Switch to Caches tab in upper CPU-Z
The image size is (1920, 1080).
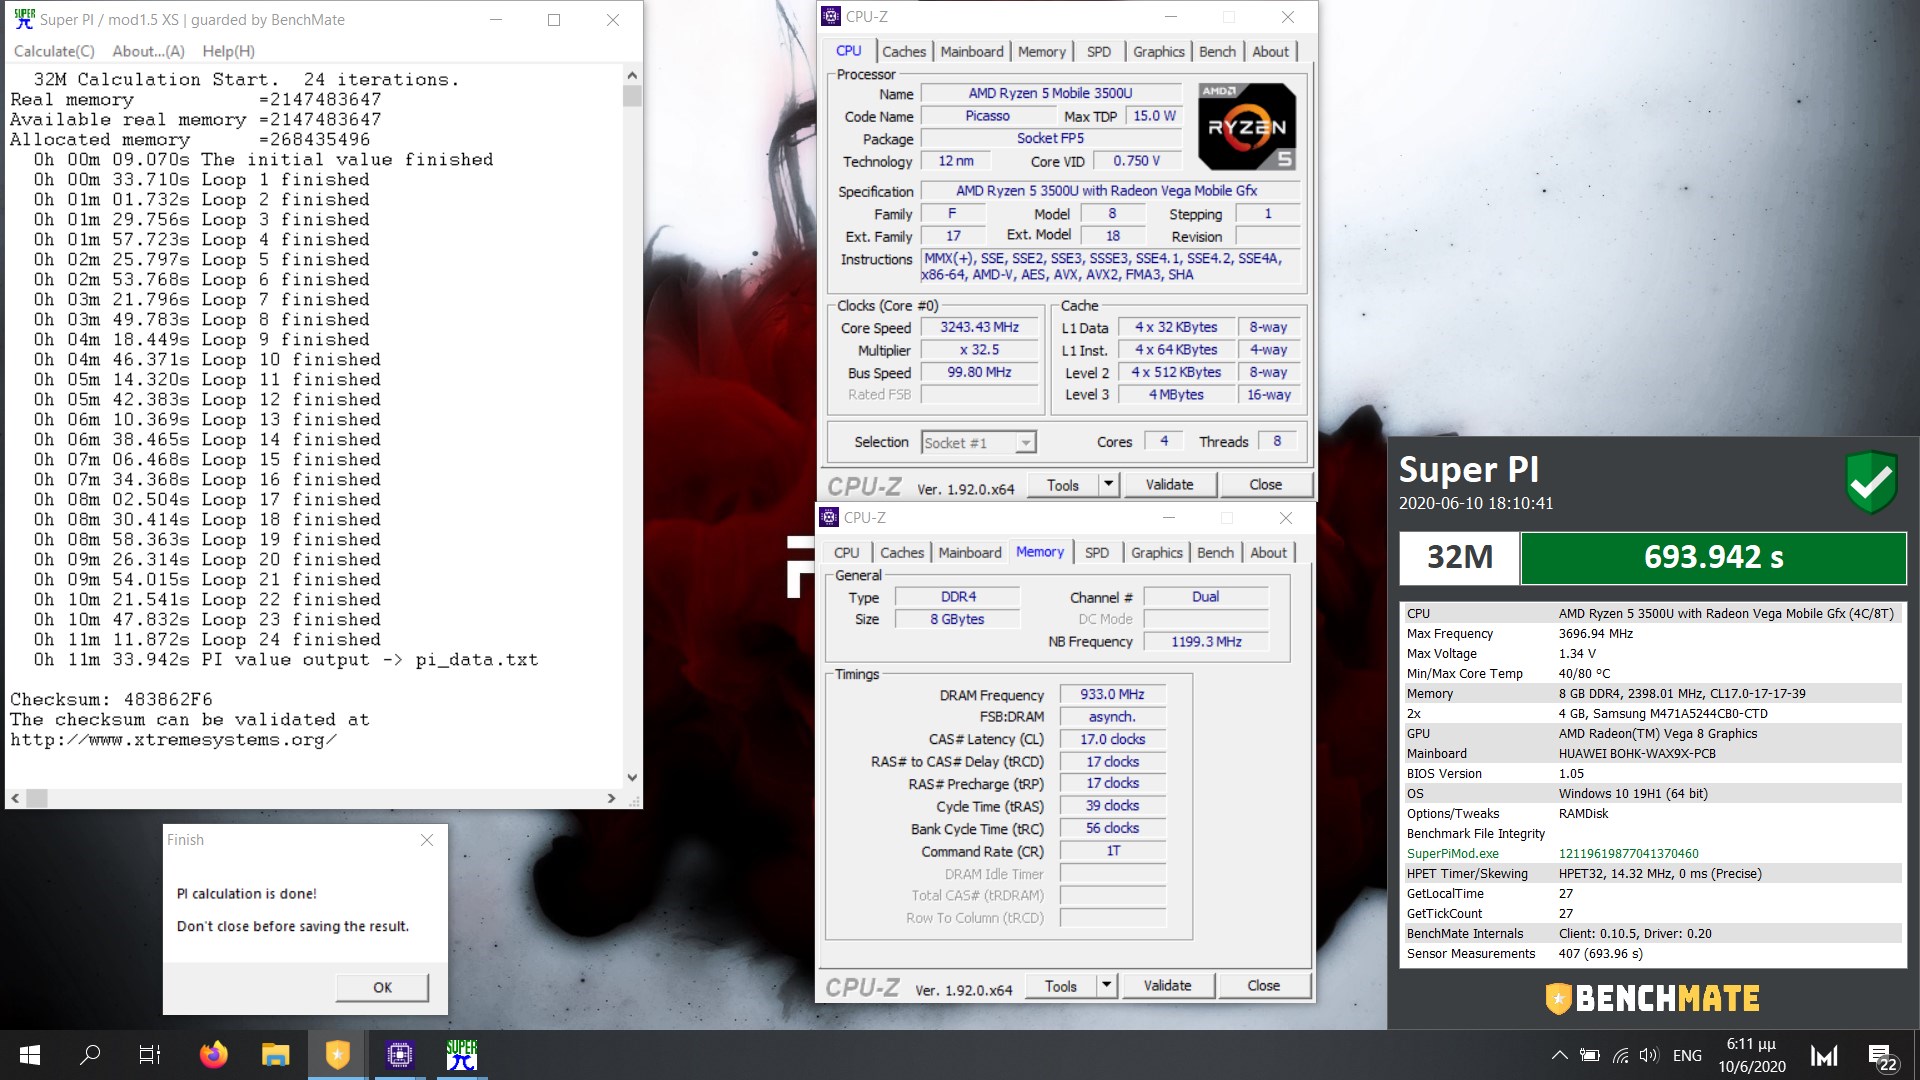point(904,51)
